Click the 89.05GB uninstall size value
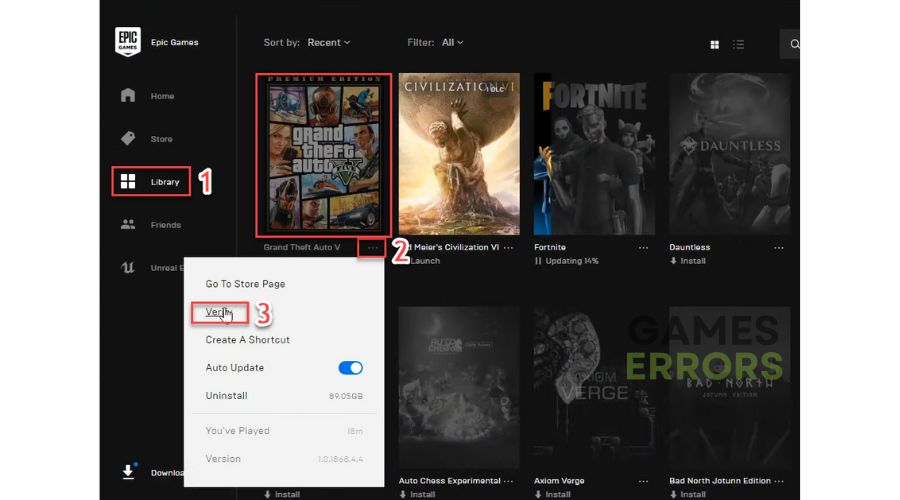Screen dimensions: 900x500 click(x=346, y=396)
